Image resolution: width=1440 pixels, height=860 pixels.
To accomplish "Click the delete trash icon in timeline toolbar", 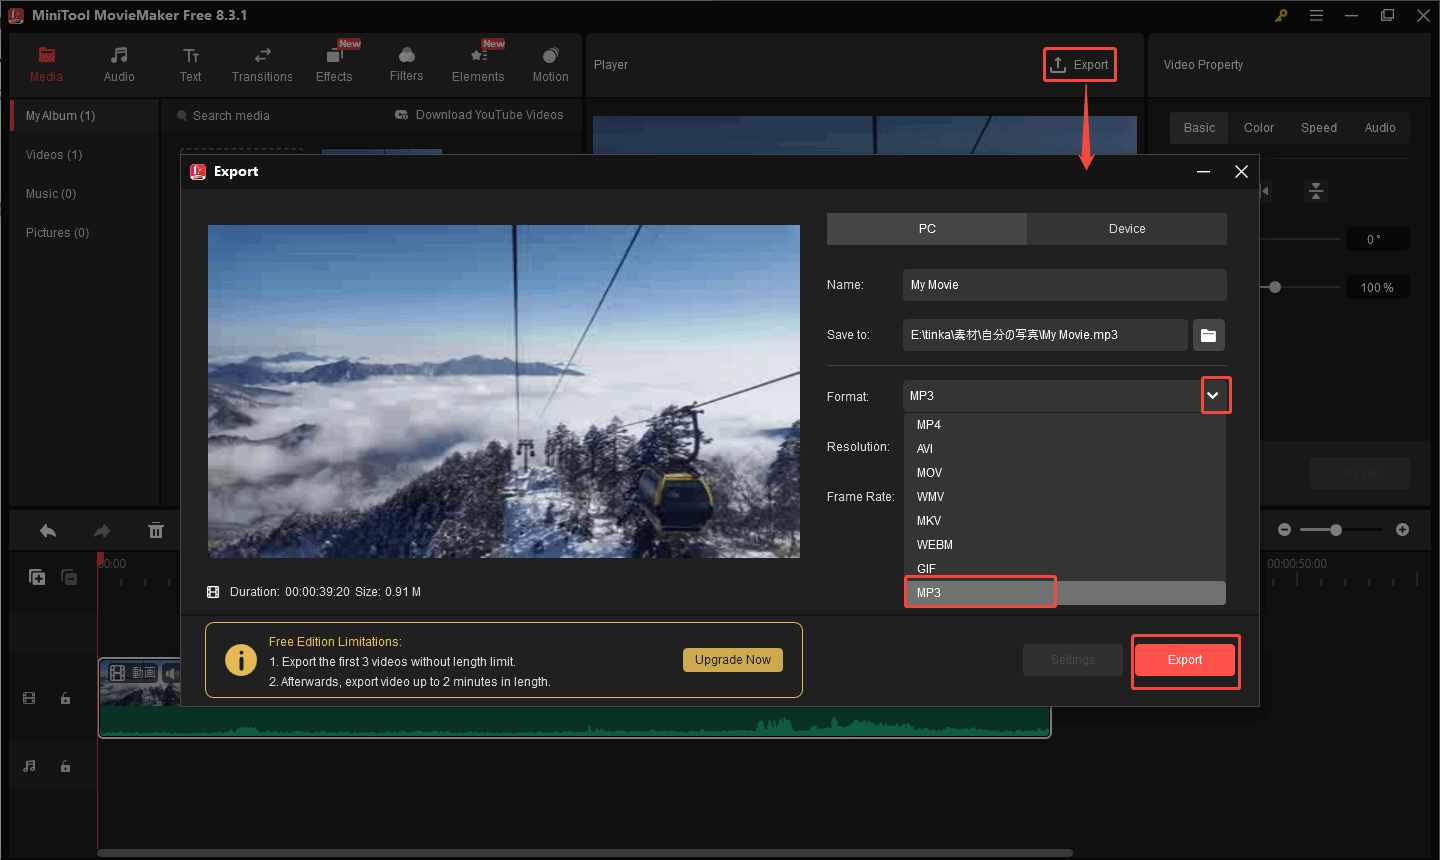I will pos(156,530).
